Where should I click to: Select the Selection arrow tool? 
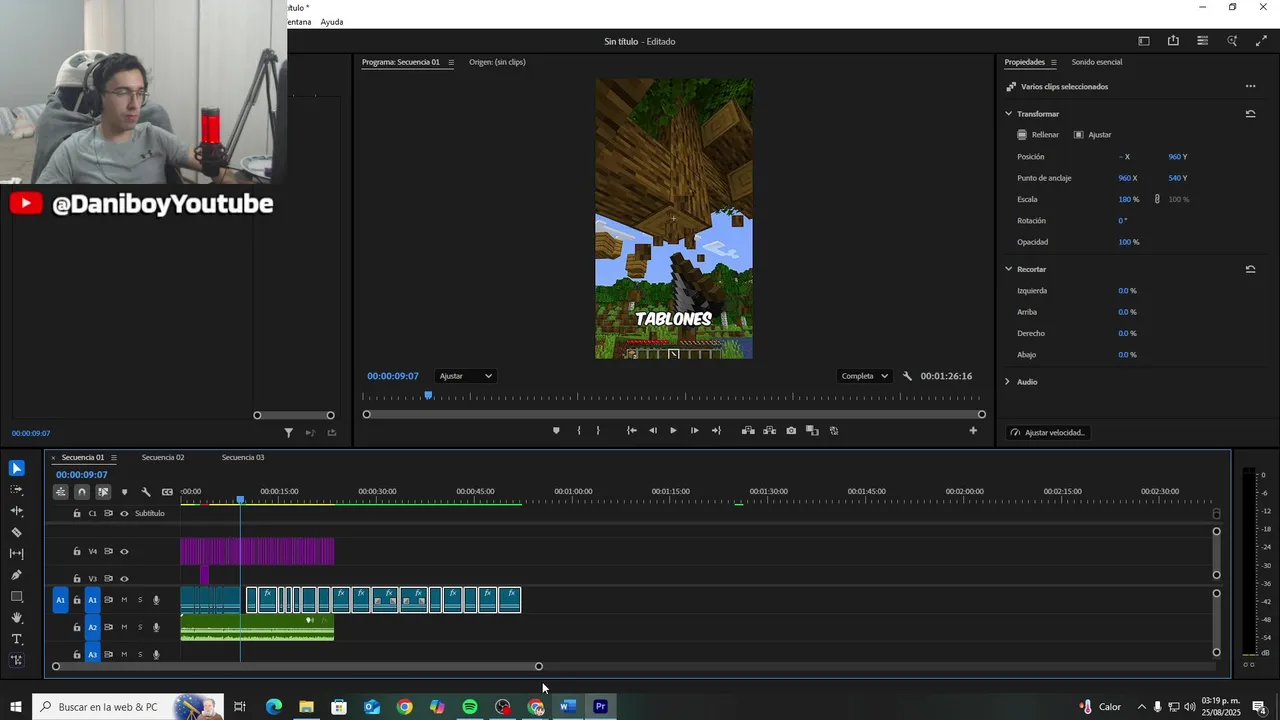[x=17, y=468]
